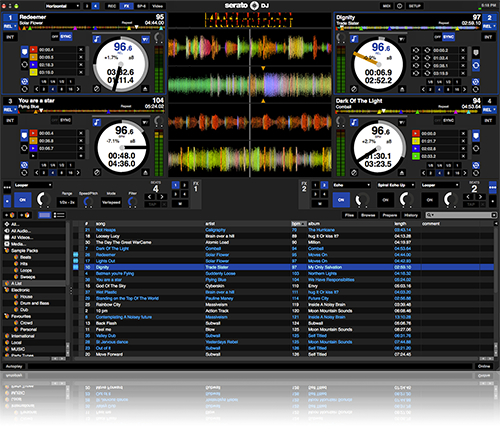Click censor icon on Redeemer deck platter
This screenshot has height=440, width=500.
[x=97, y=89]
